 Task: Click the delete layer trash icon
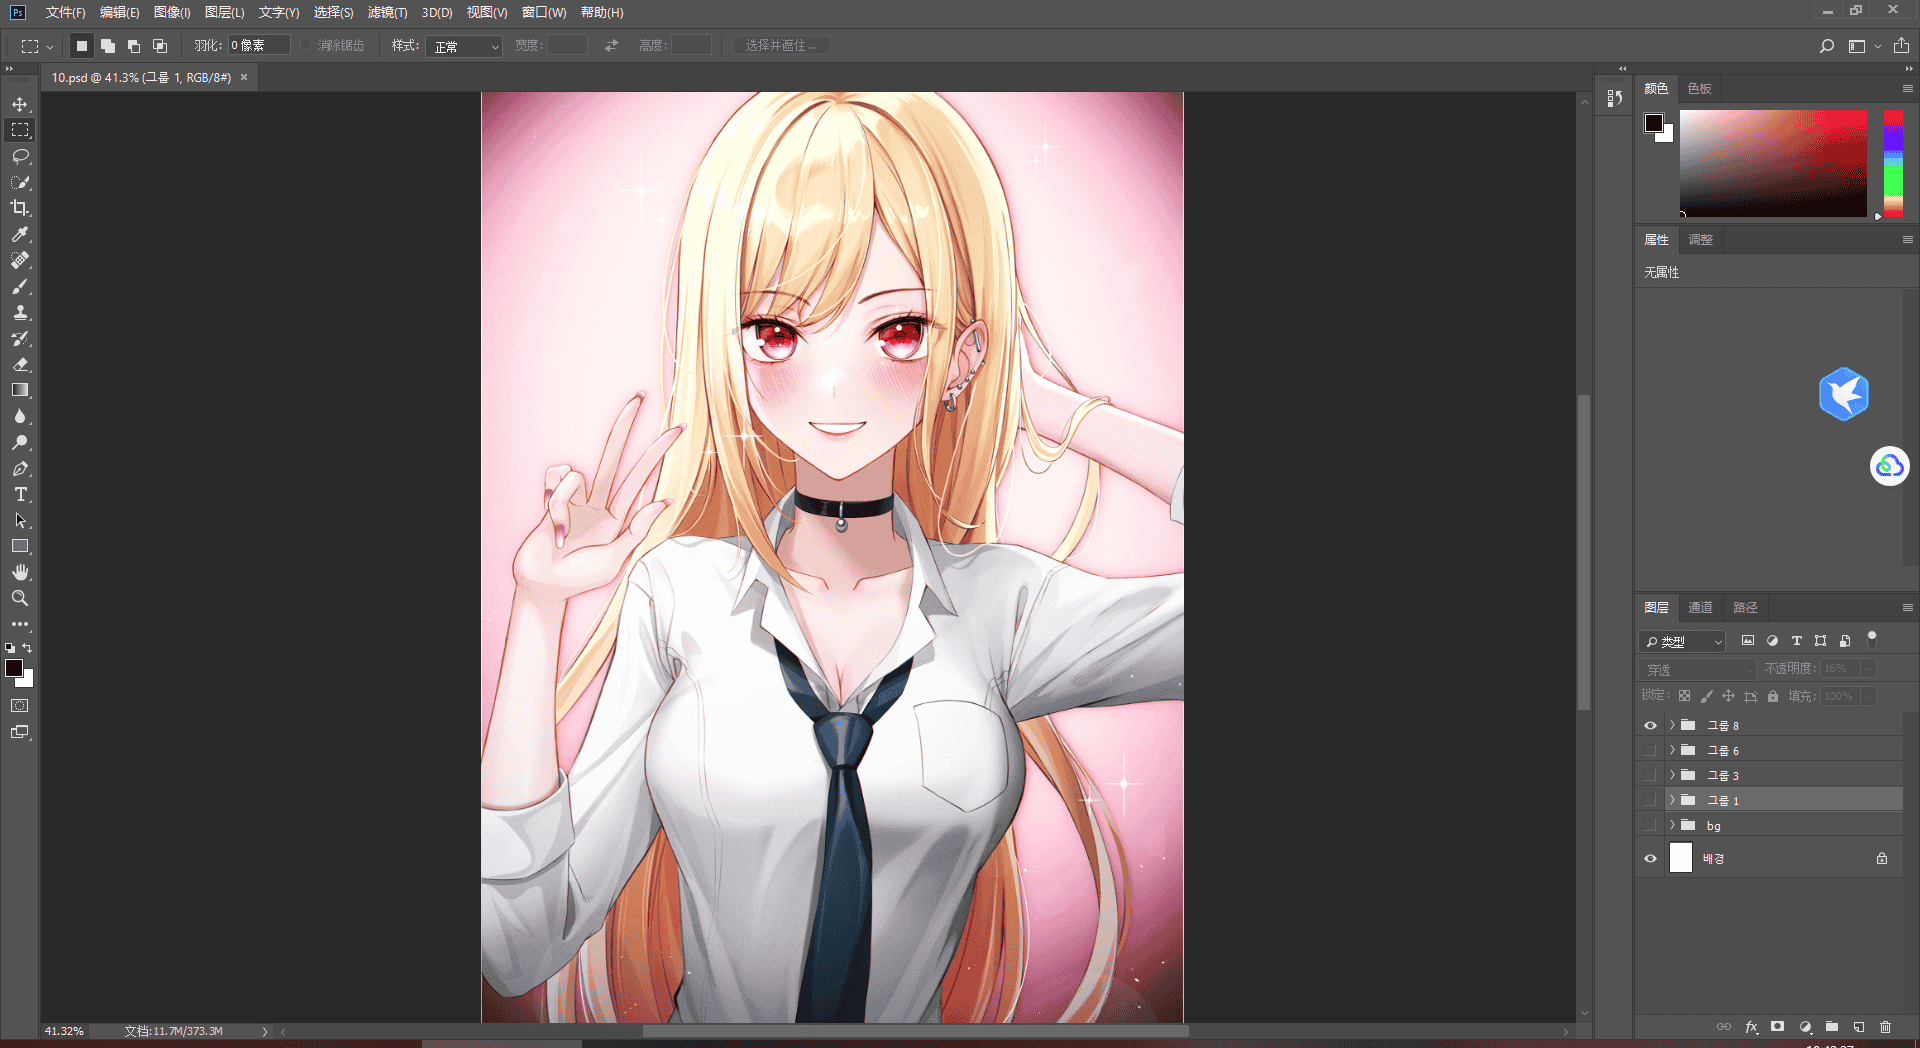tap(1885, 1027)
